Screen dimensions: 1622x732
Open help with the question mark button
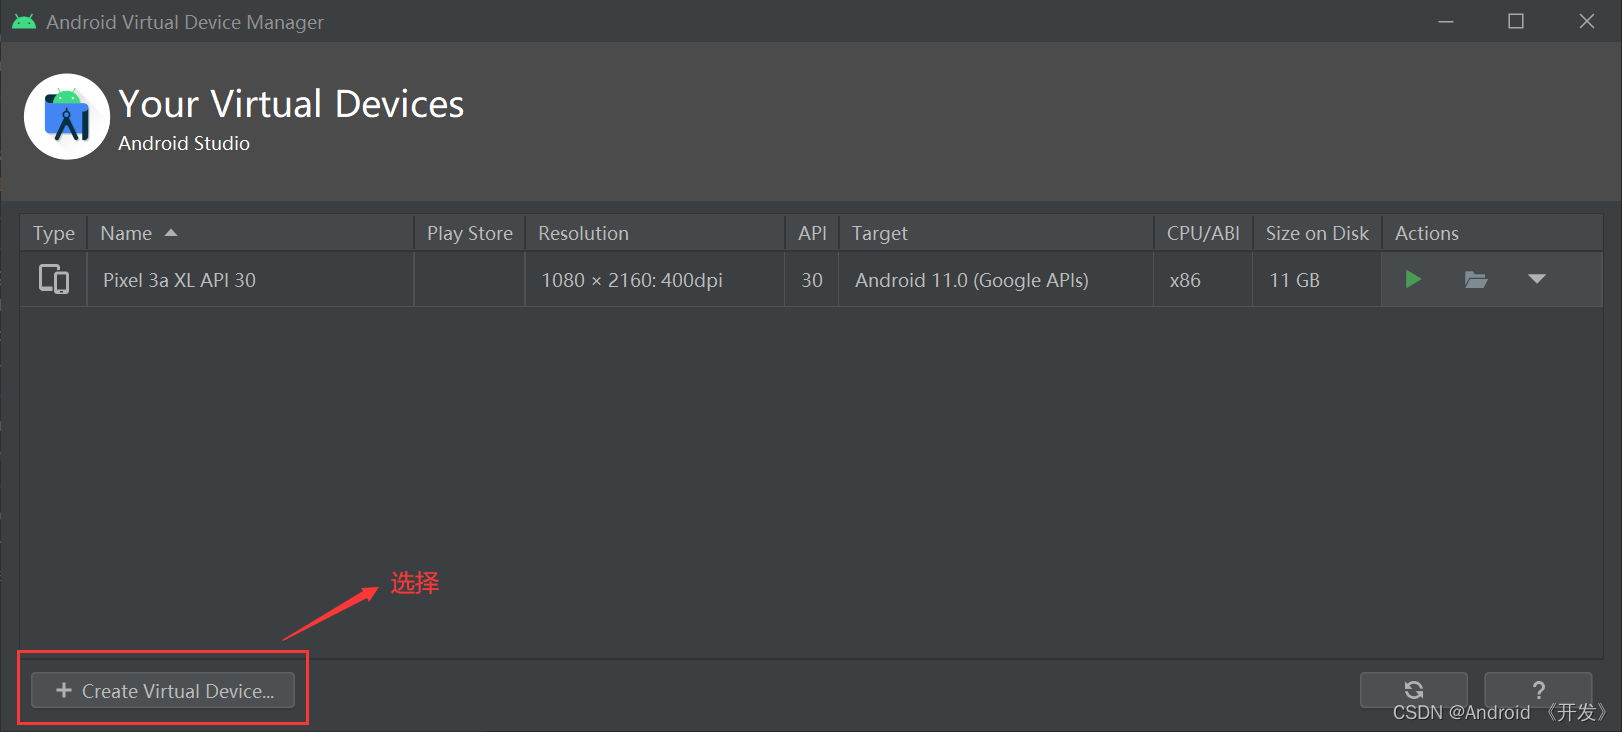click(1538, 689)
